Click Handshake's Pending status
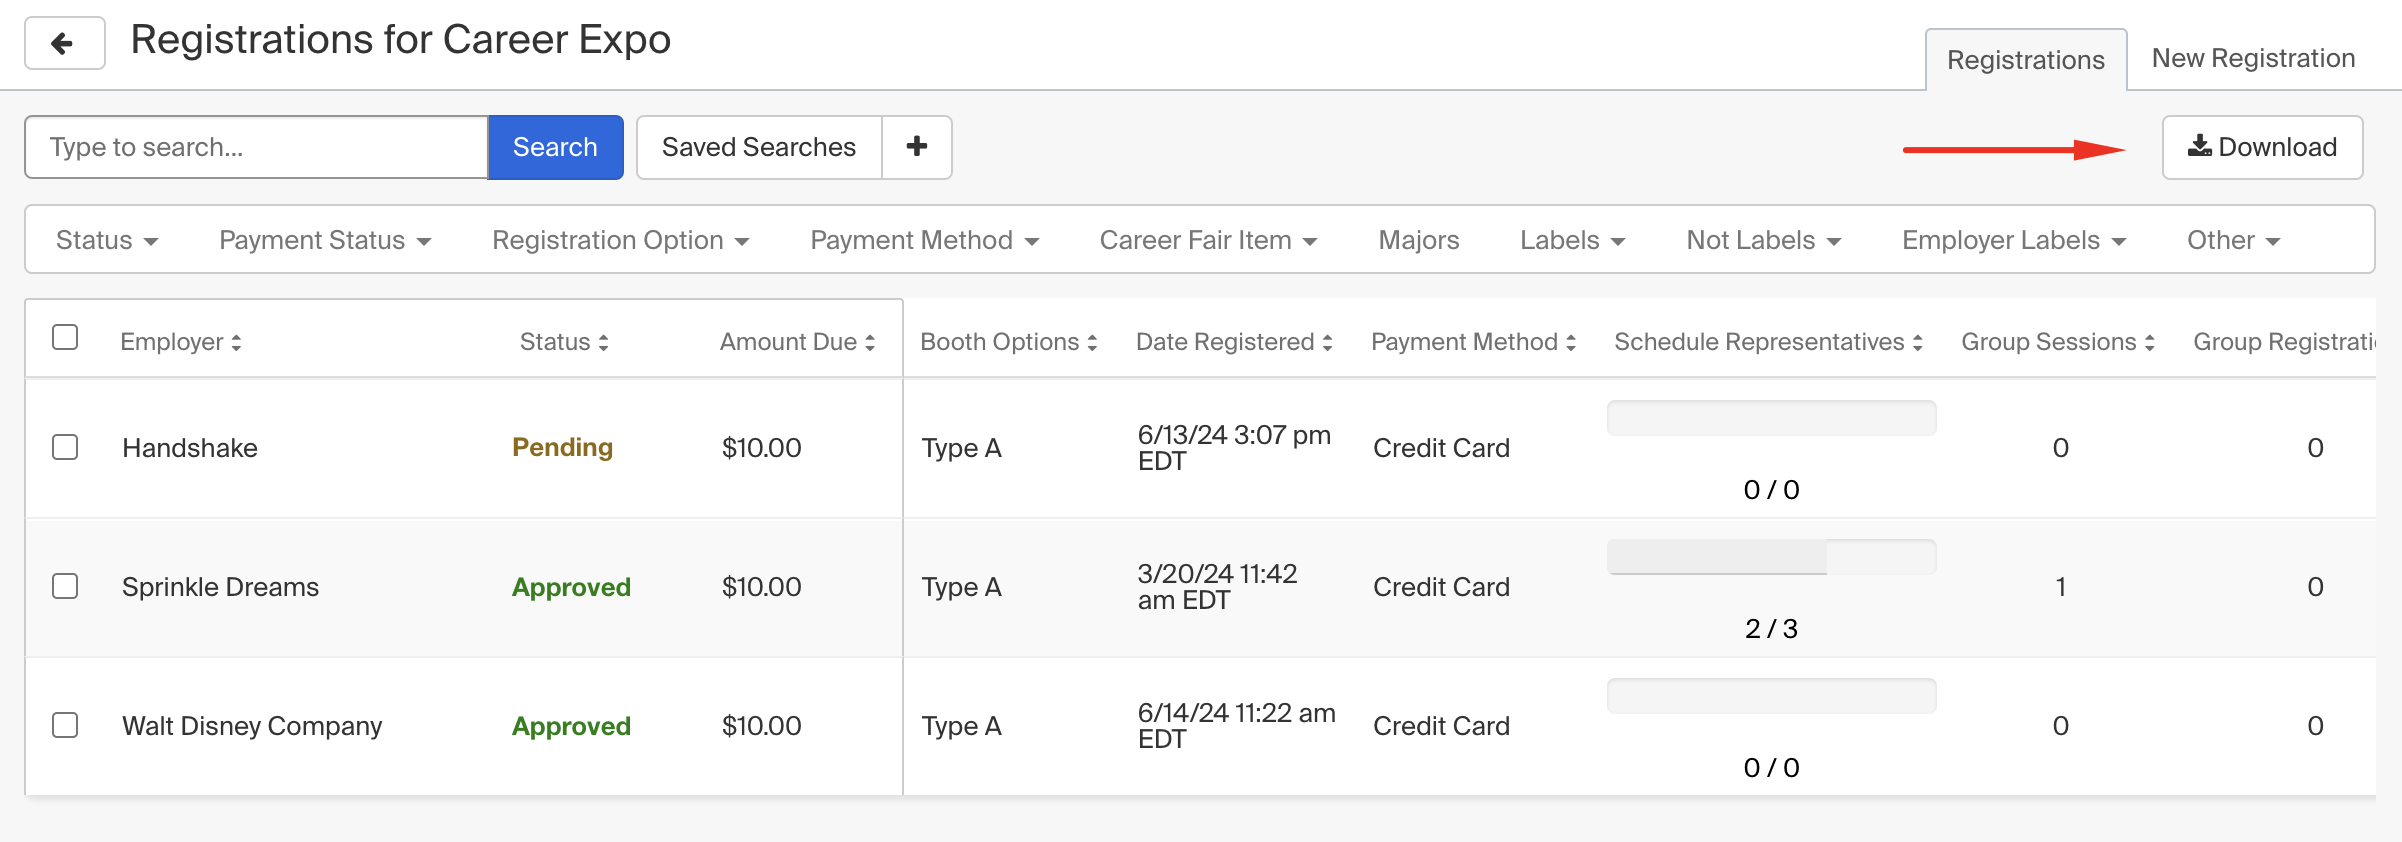The image size is (2402, 842). point(562,447)
